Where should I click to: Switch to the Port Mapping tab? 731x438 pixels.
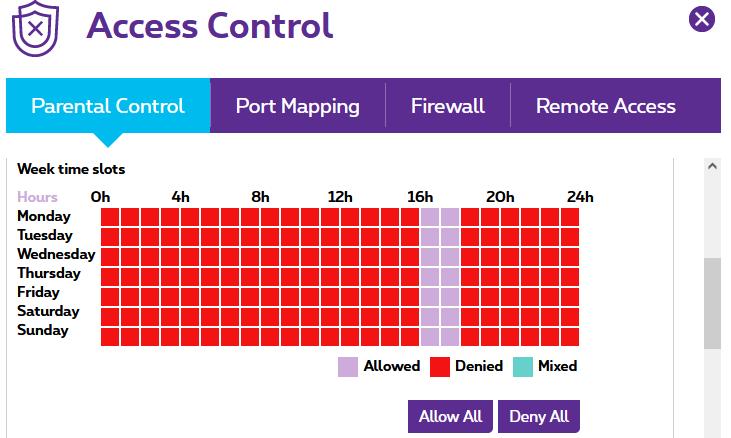point(297,106)
